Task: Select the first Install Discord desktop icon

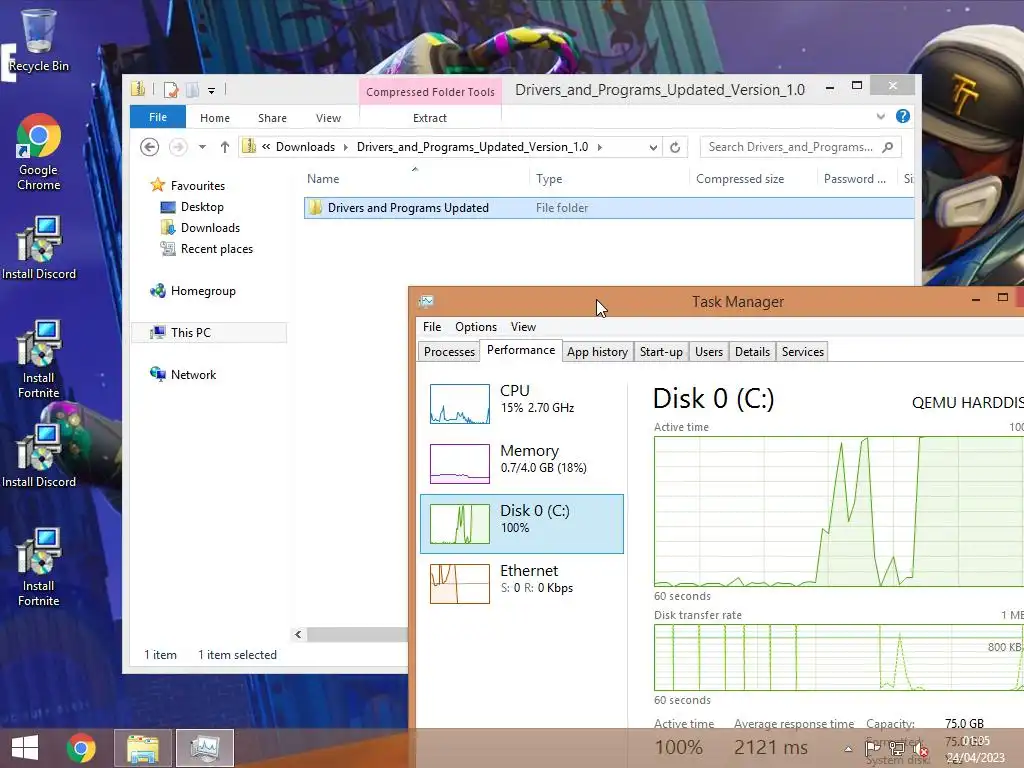Action: coord(39,248)
